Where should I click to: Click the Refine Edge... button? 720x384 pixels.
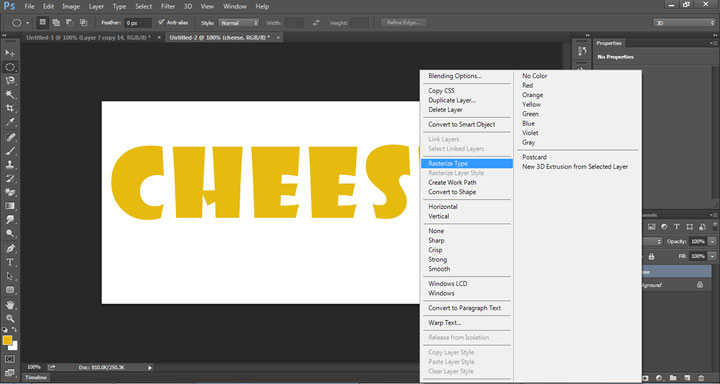[x=404, y=23]
